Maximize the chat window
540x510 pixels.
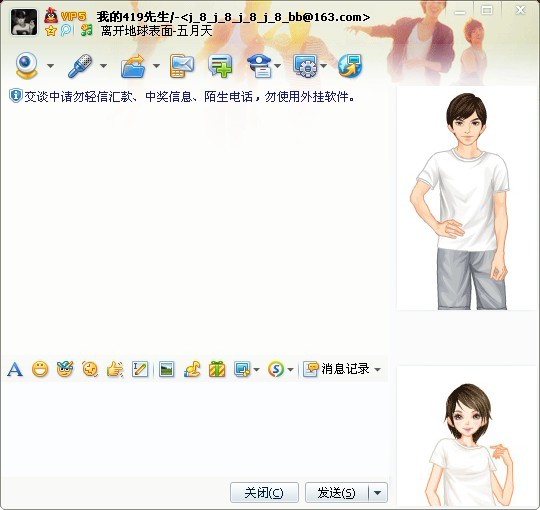[487, 10]
